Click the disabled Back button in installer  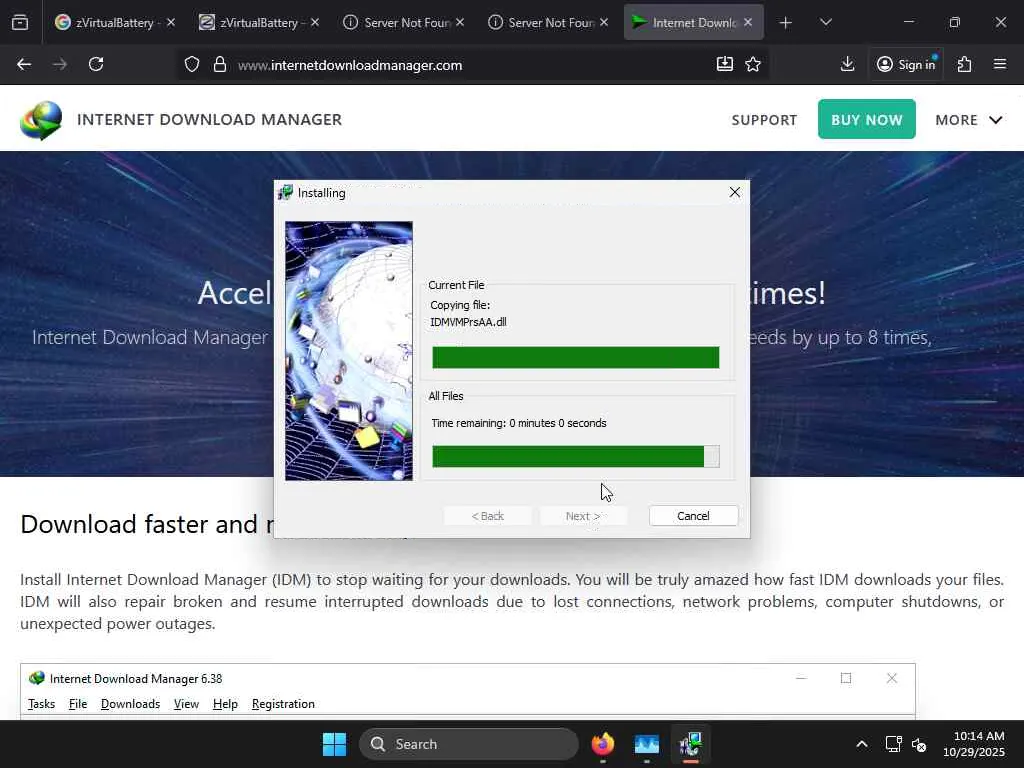click(x=488, y=516)
